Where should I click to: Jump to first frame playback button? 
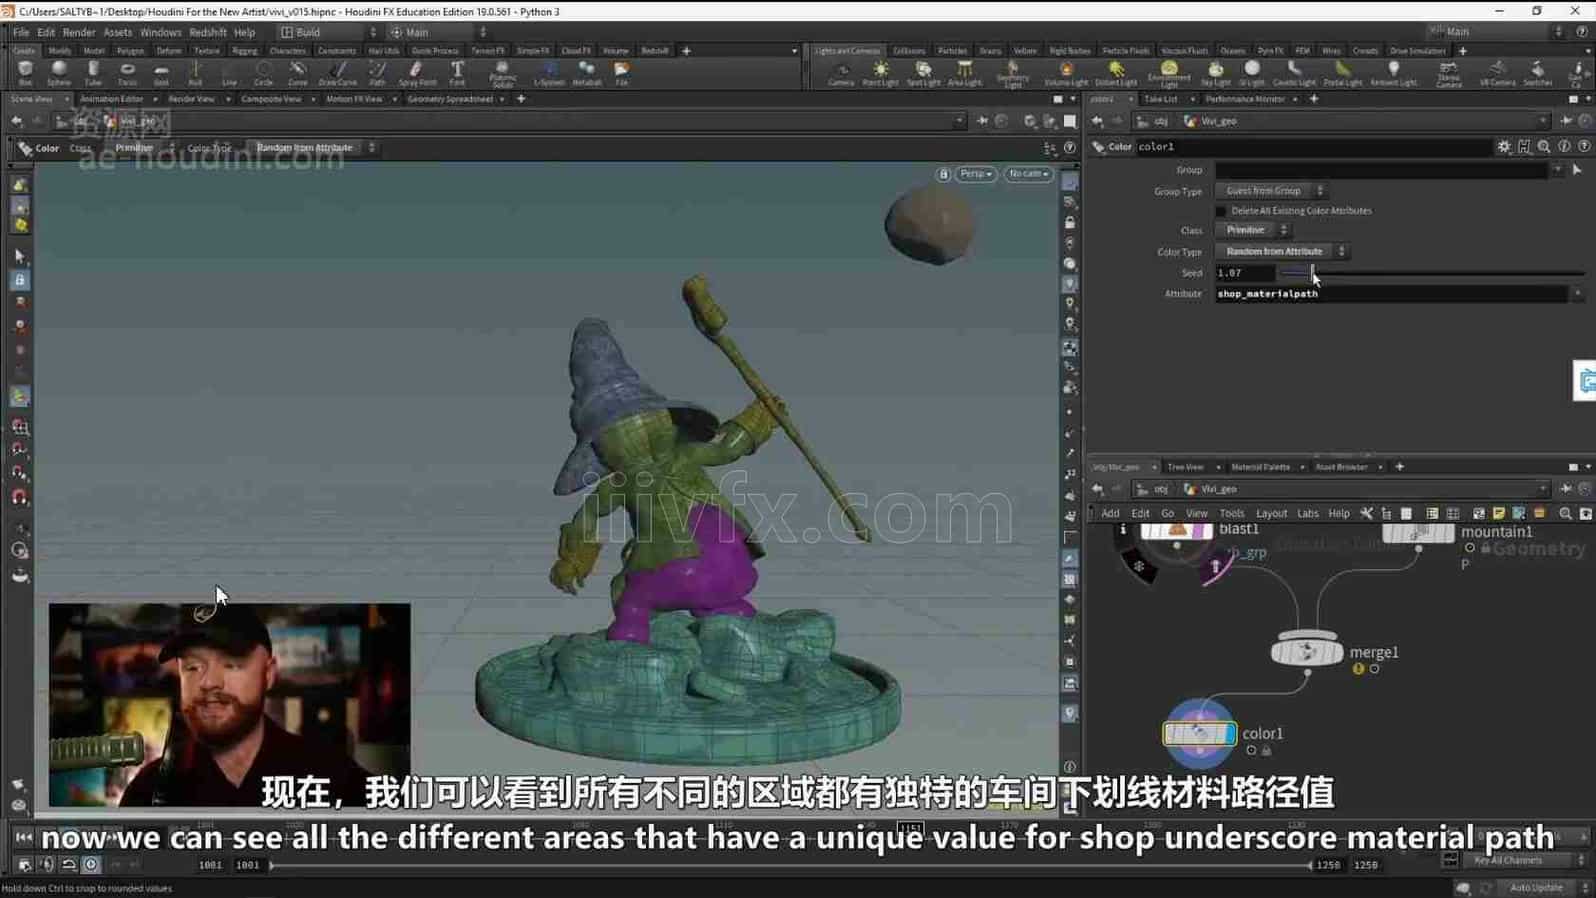pos(24,838)
